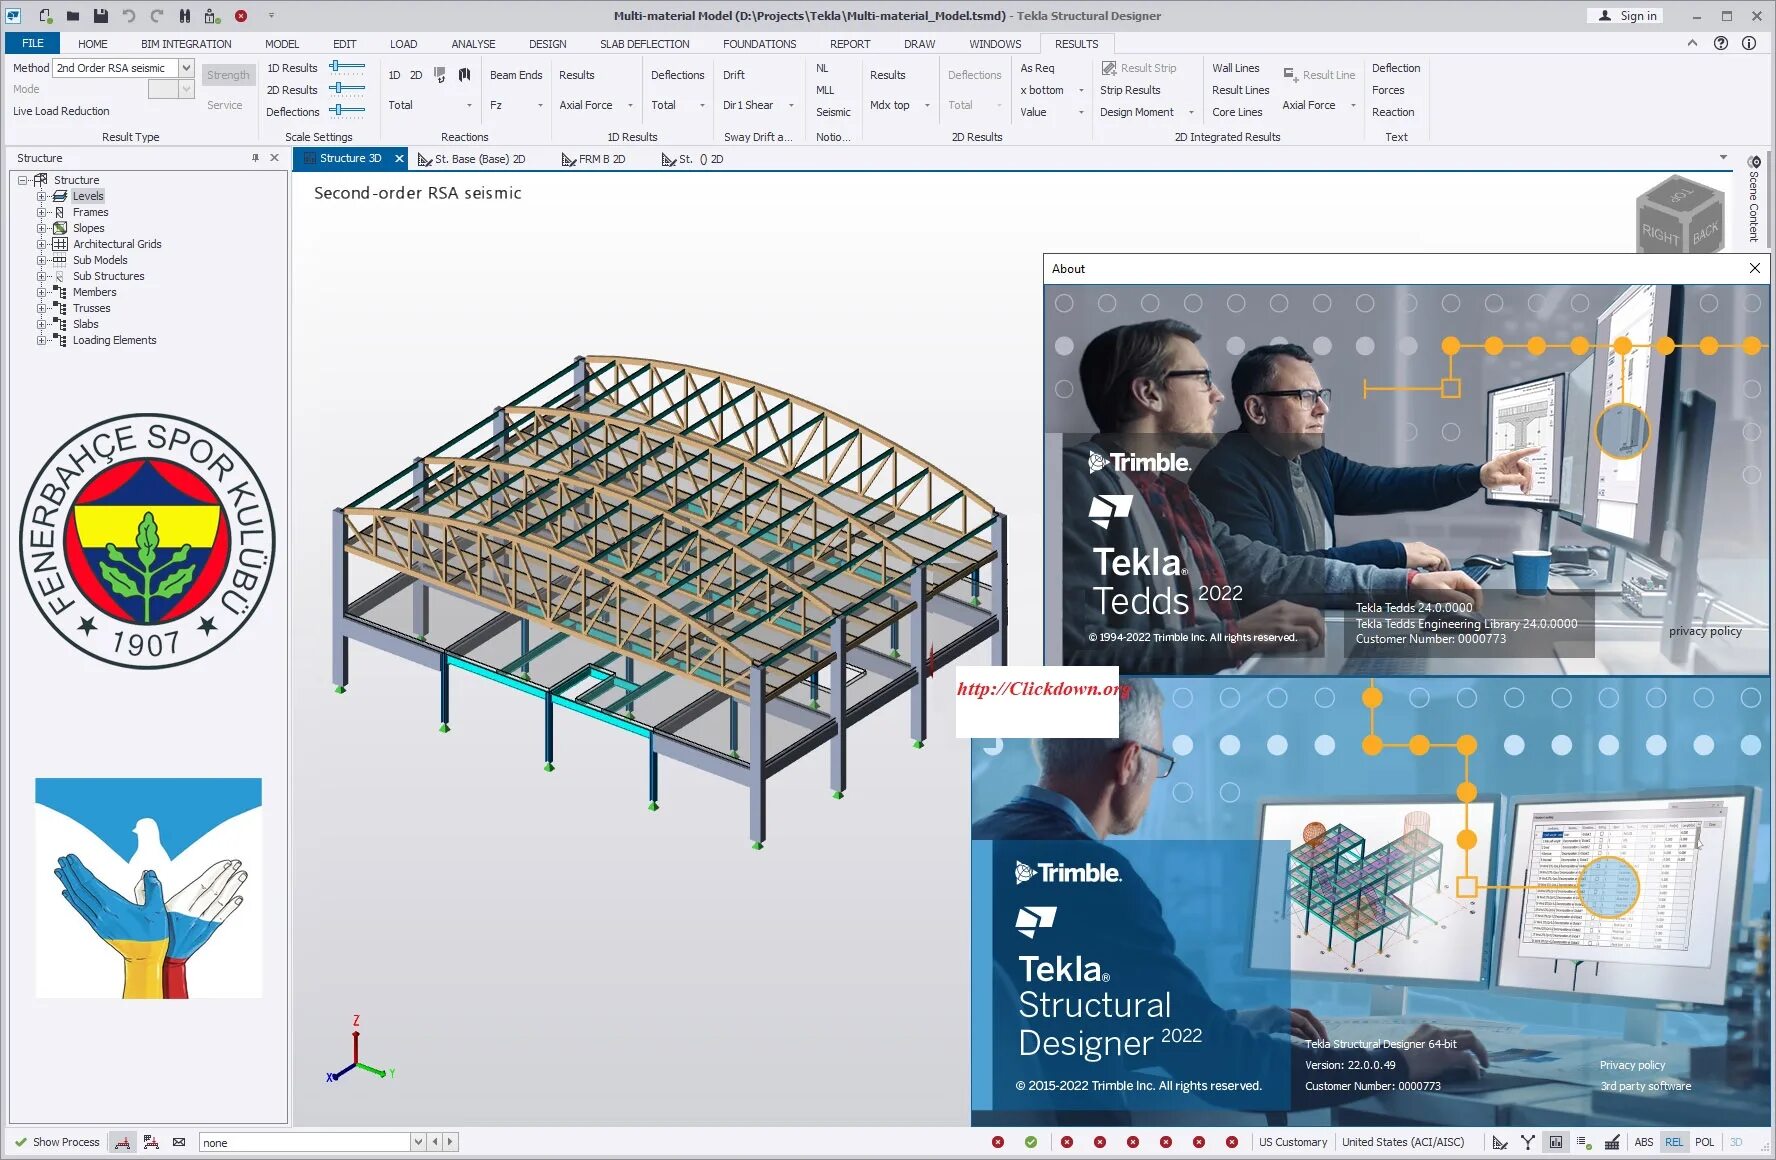The image size is (1776, 1160).
Task: Click the New file icon in quick access toolbar
Action: 46,16
